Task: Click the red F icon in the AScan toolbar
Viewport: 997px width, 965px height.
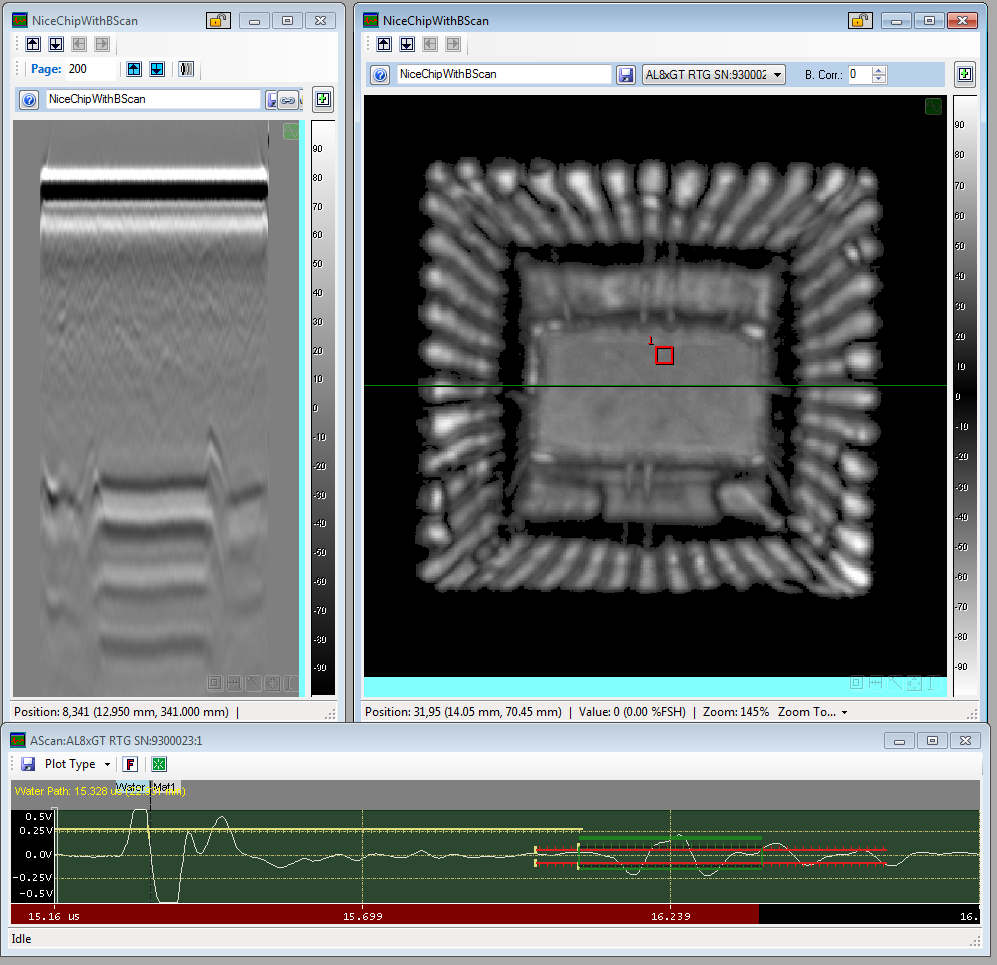Action: (130, 764)
